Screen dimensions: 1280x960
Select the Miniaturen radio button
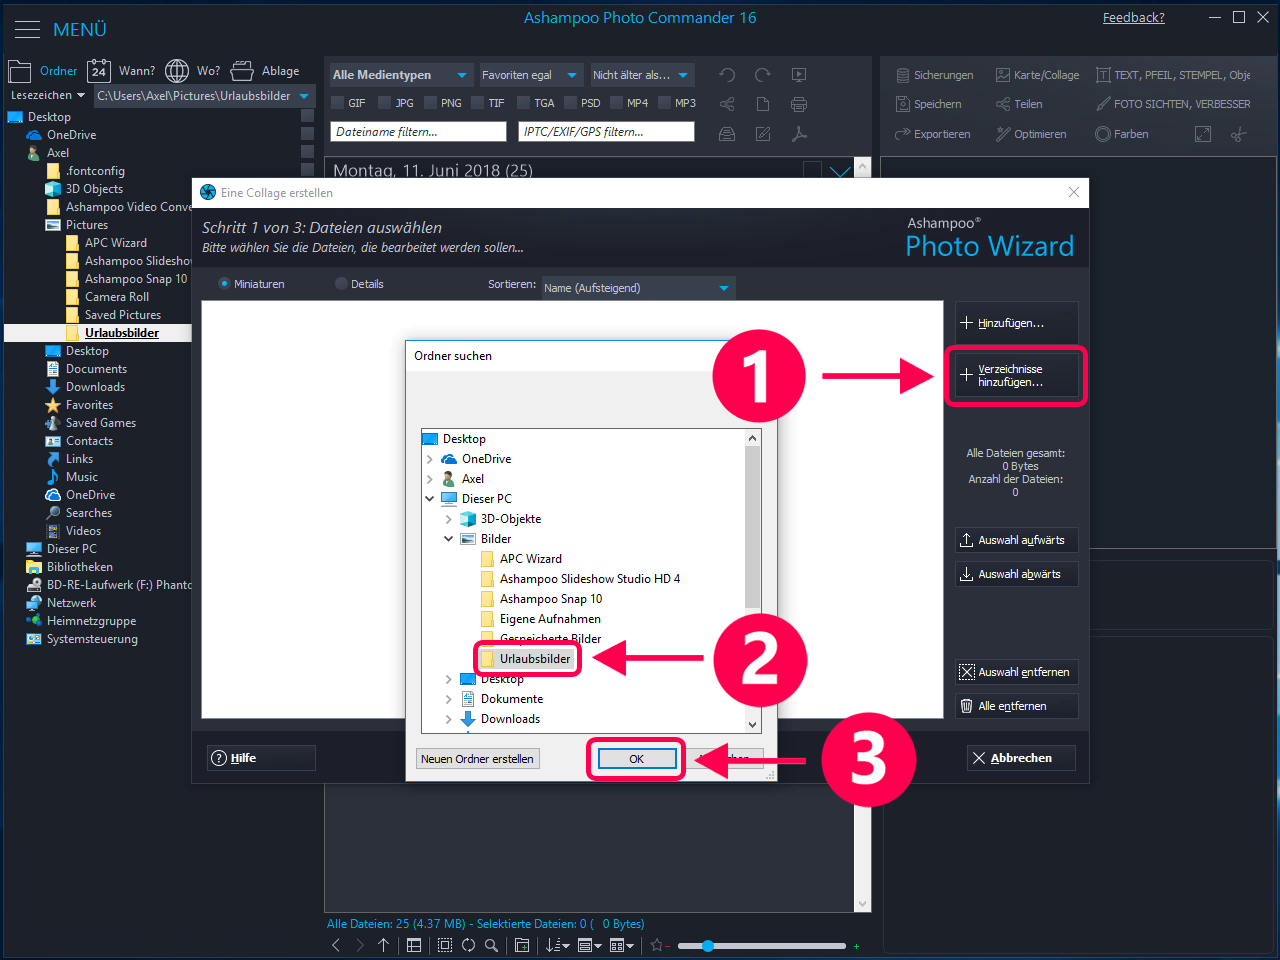[x=224, y=284]
